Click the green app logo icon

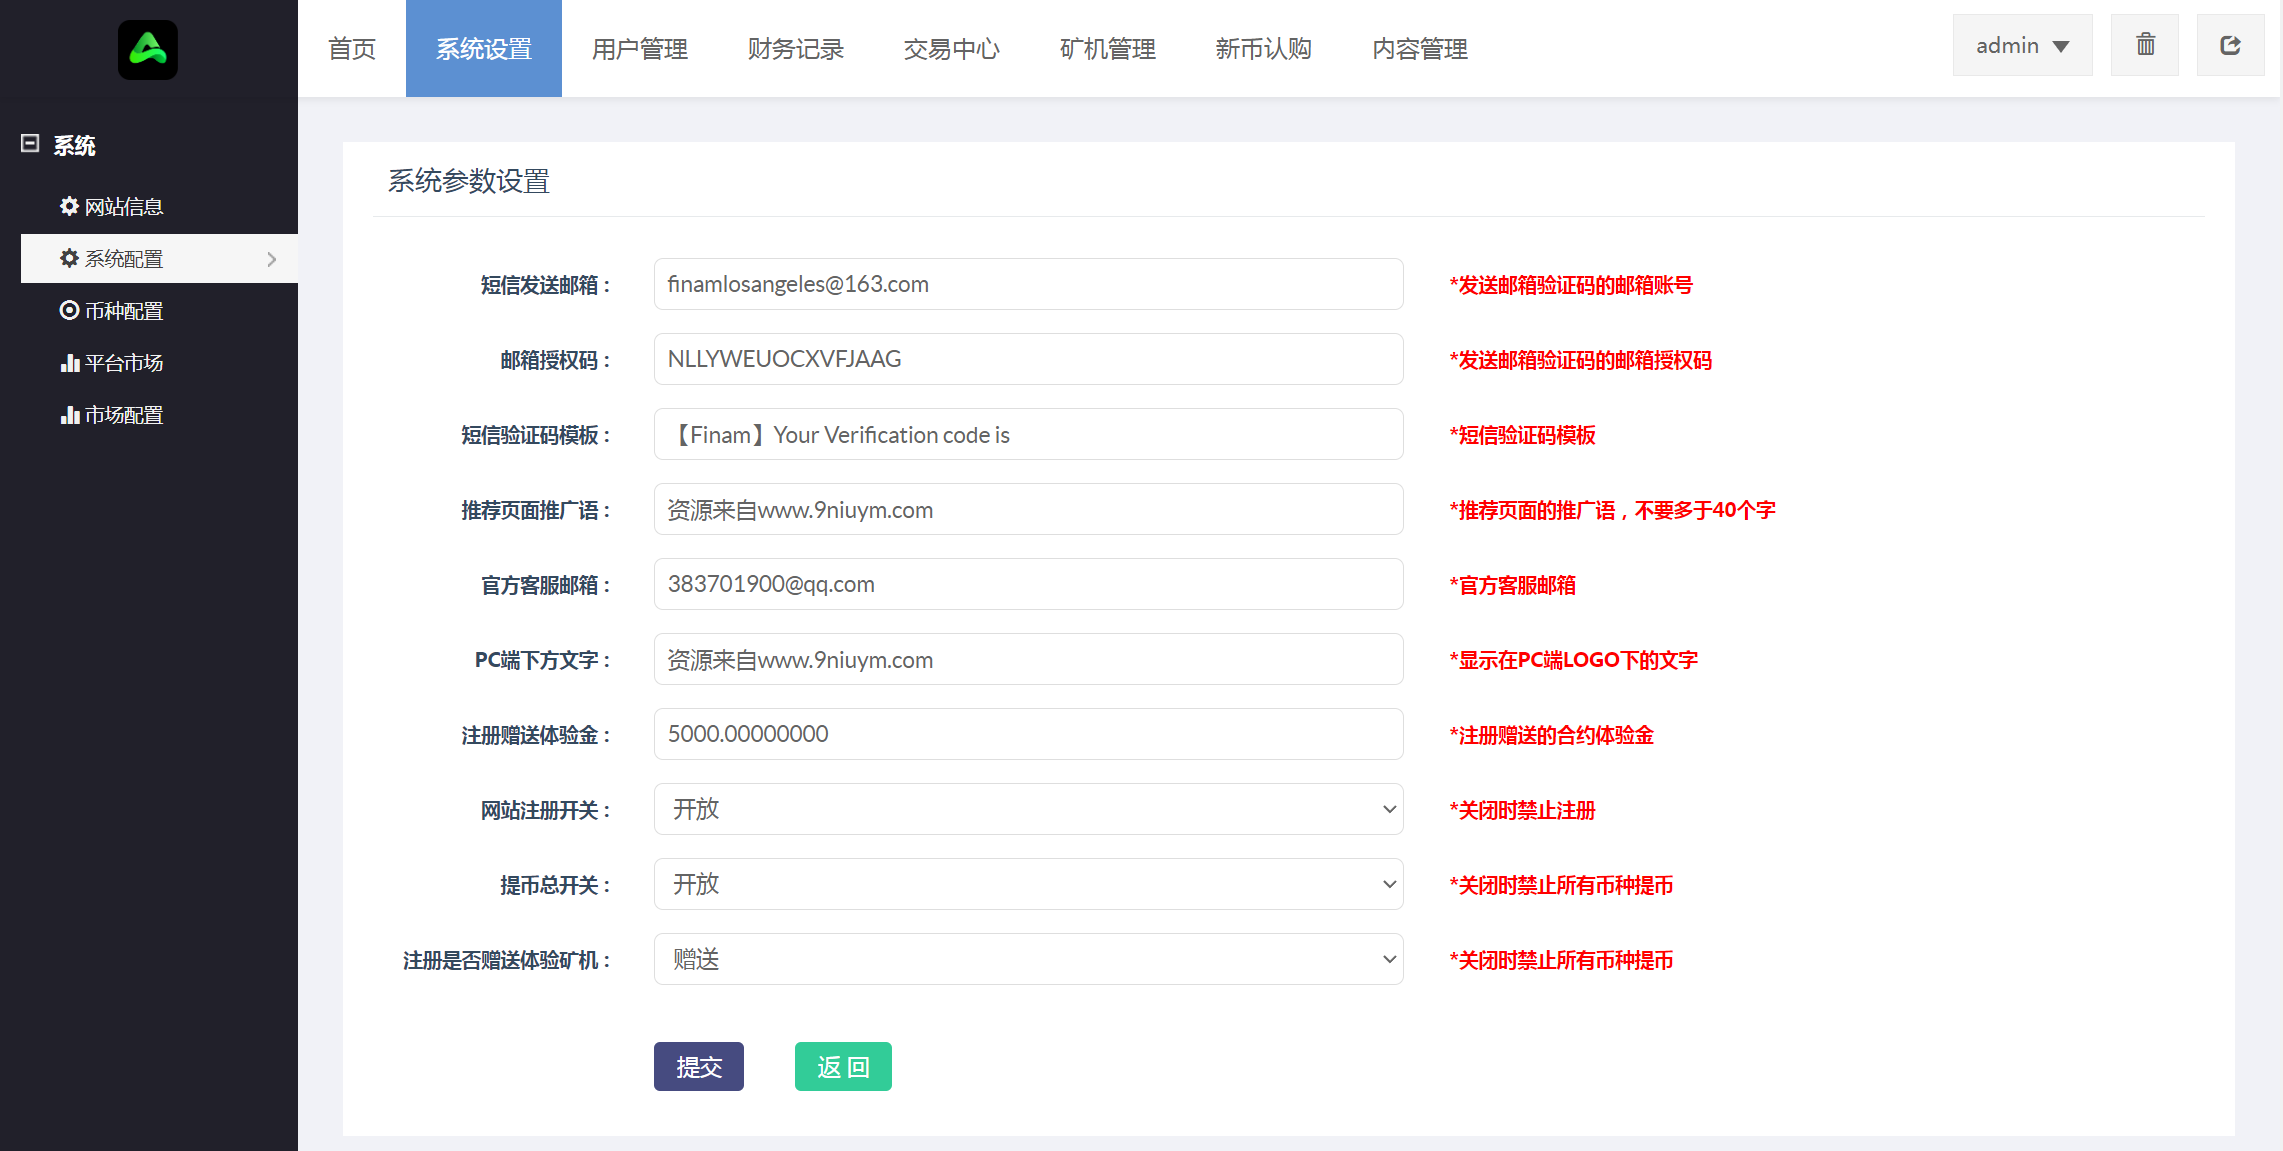click(x=148, y=49)
